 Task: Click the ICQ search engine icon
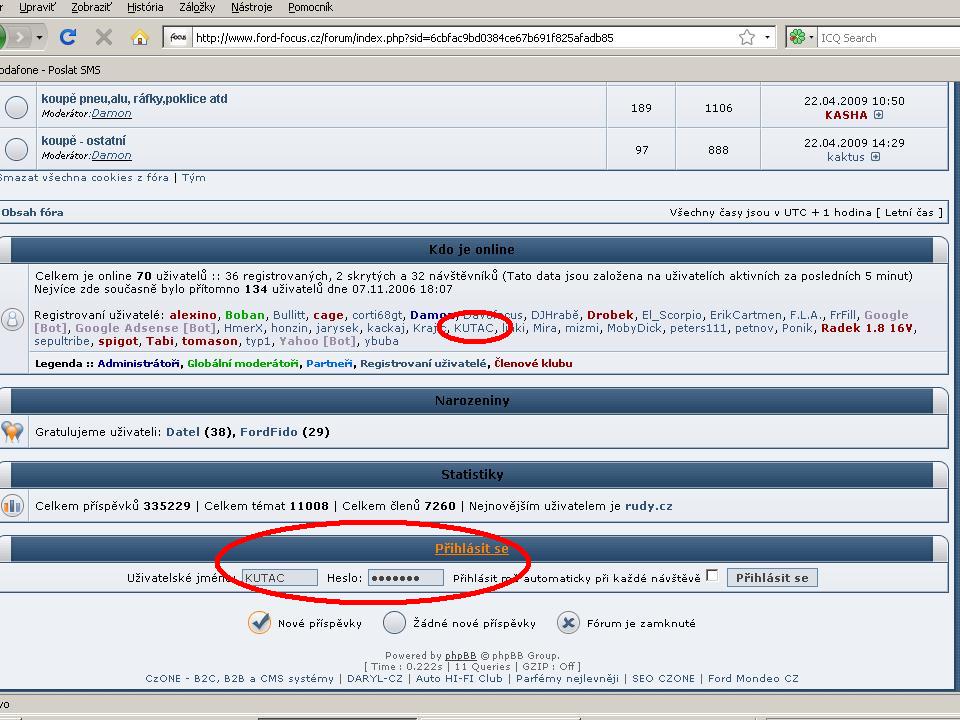(797, 38)
